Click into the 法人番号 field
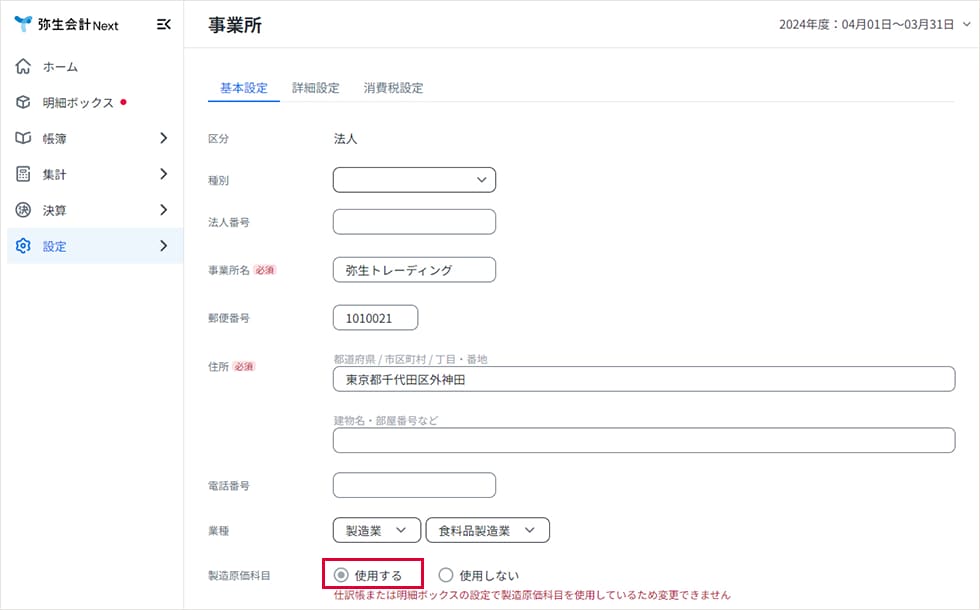 (x=414, y=222)
